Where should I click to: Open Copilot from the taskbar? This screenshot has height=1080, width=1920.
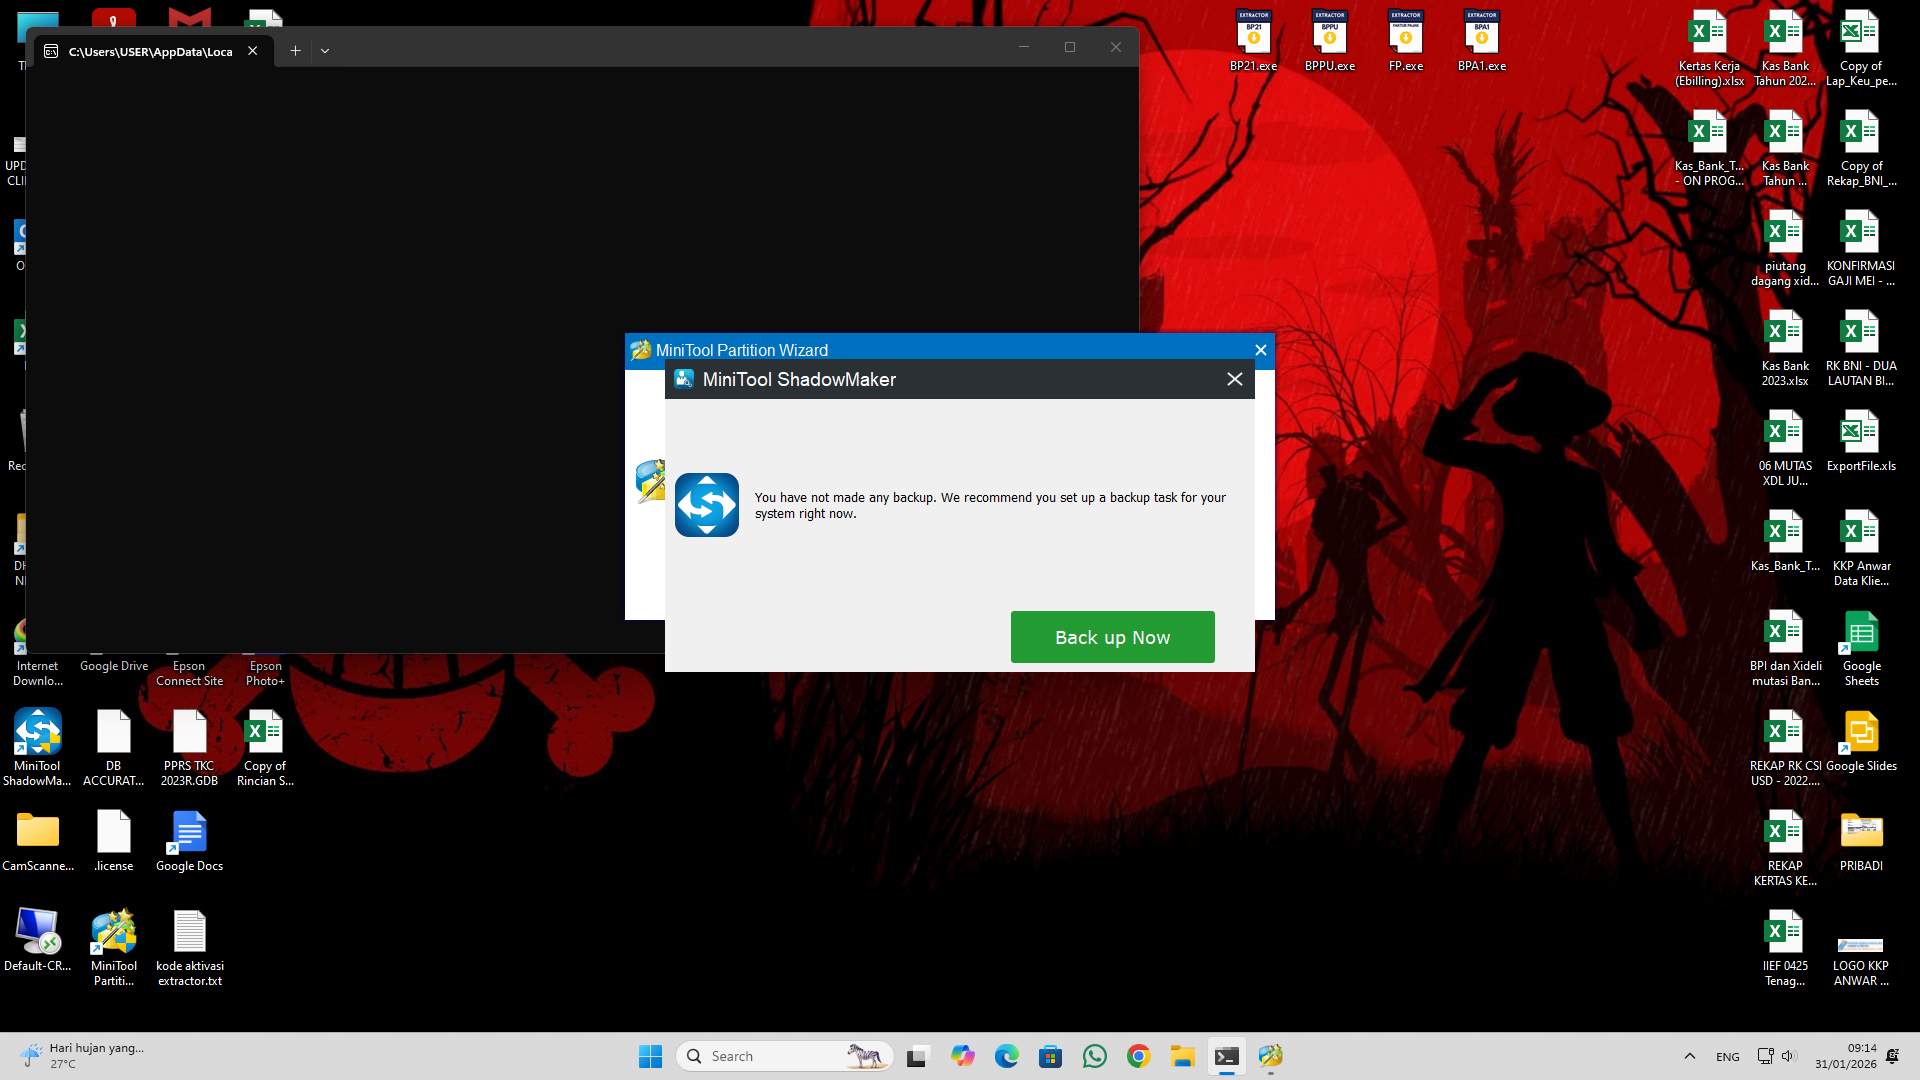[962, 1055]
